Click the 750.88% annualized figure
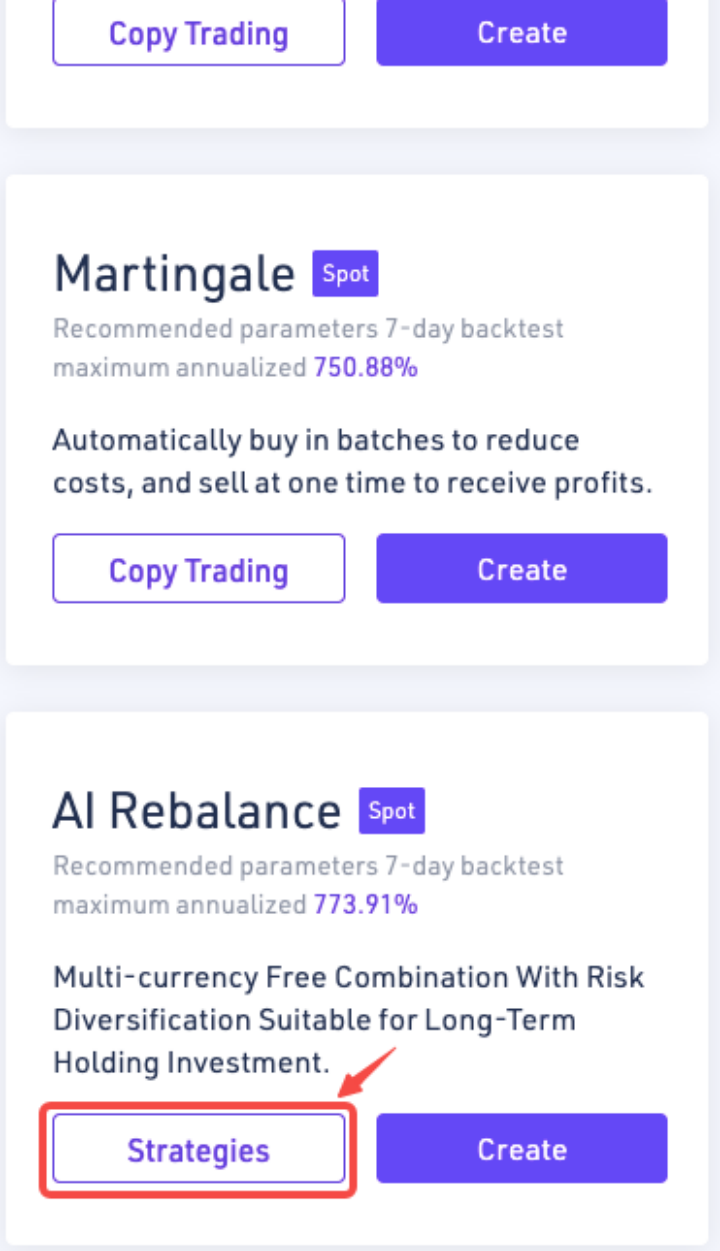The image size is (720, 1251). (x=365, y=368)
